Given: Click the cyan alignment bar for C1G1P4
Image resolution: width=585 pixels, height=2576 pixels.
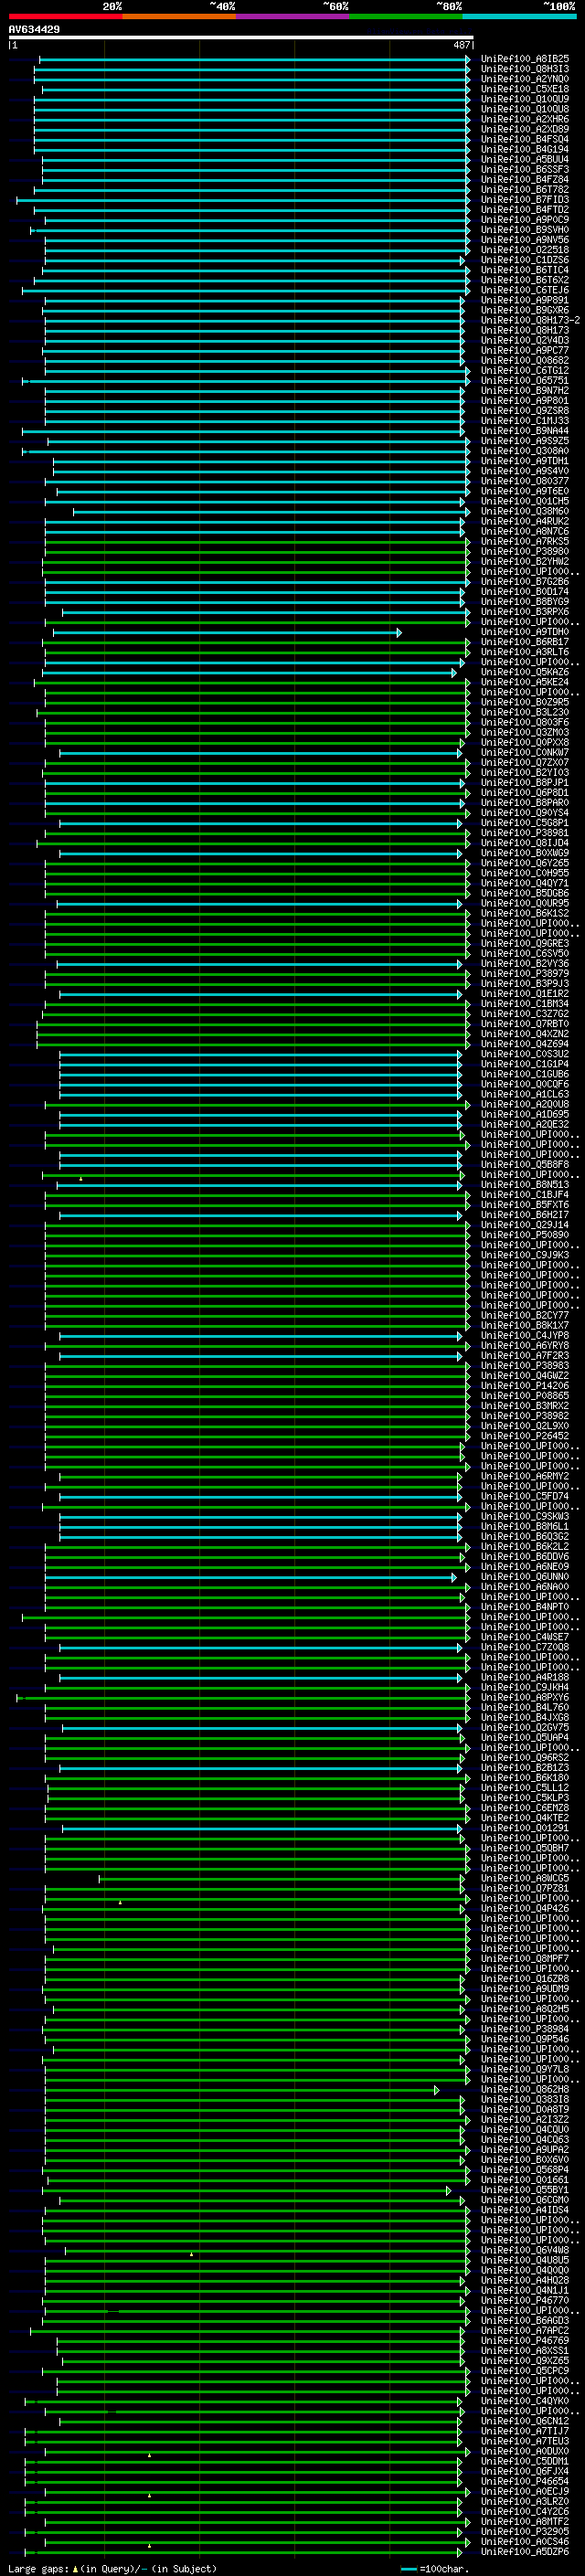Looking at the screenshot, I should pyautogui.click(x=260, y=1065).
